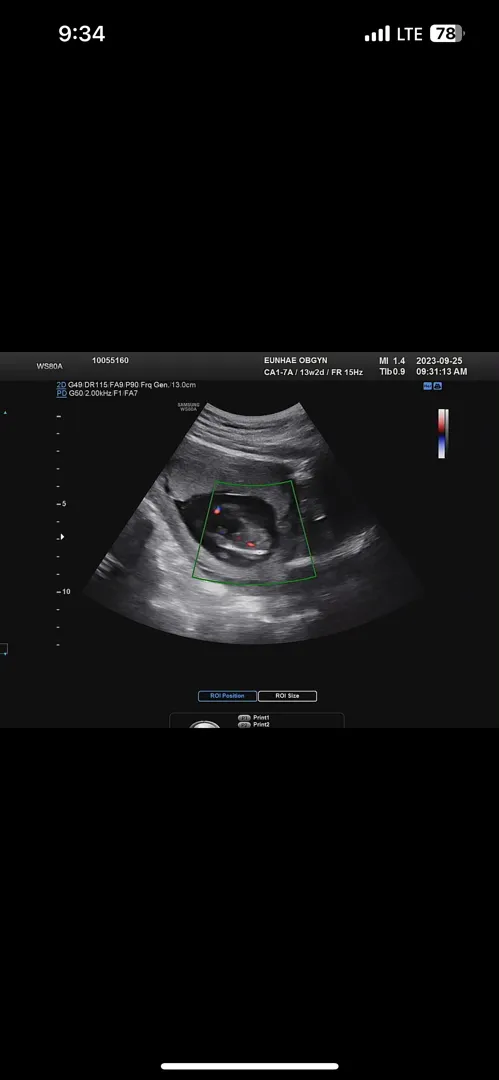Click the Doppler color scale bar
The width and height of the screenshot is (499, 1080).
[x=442, y=433]
